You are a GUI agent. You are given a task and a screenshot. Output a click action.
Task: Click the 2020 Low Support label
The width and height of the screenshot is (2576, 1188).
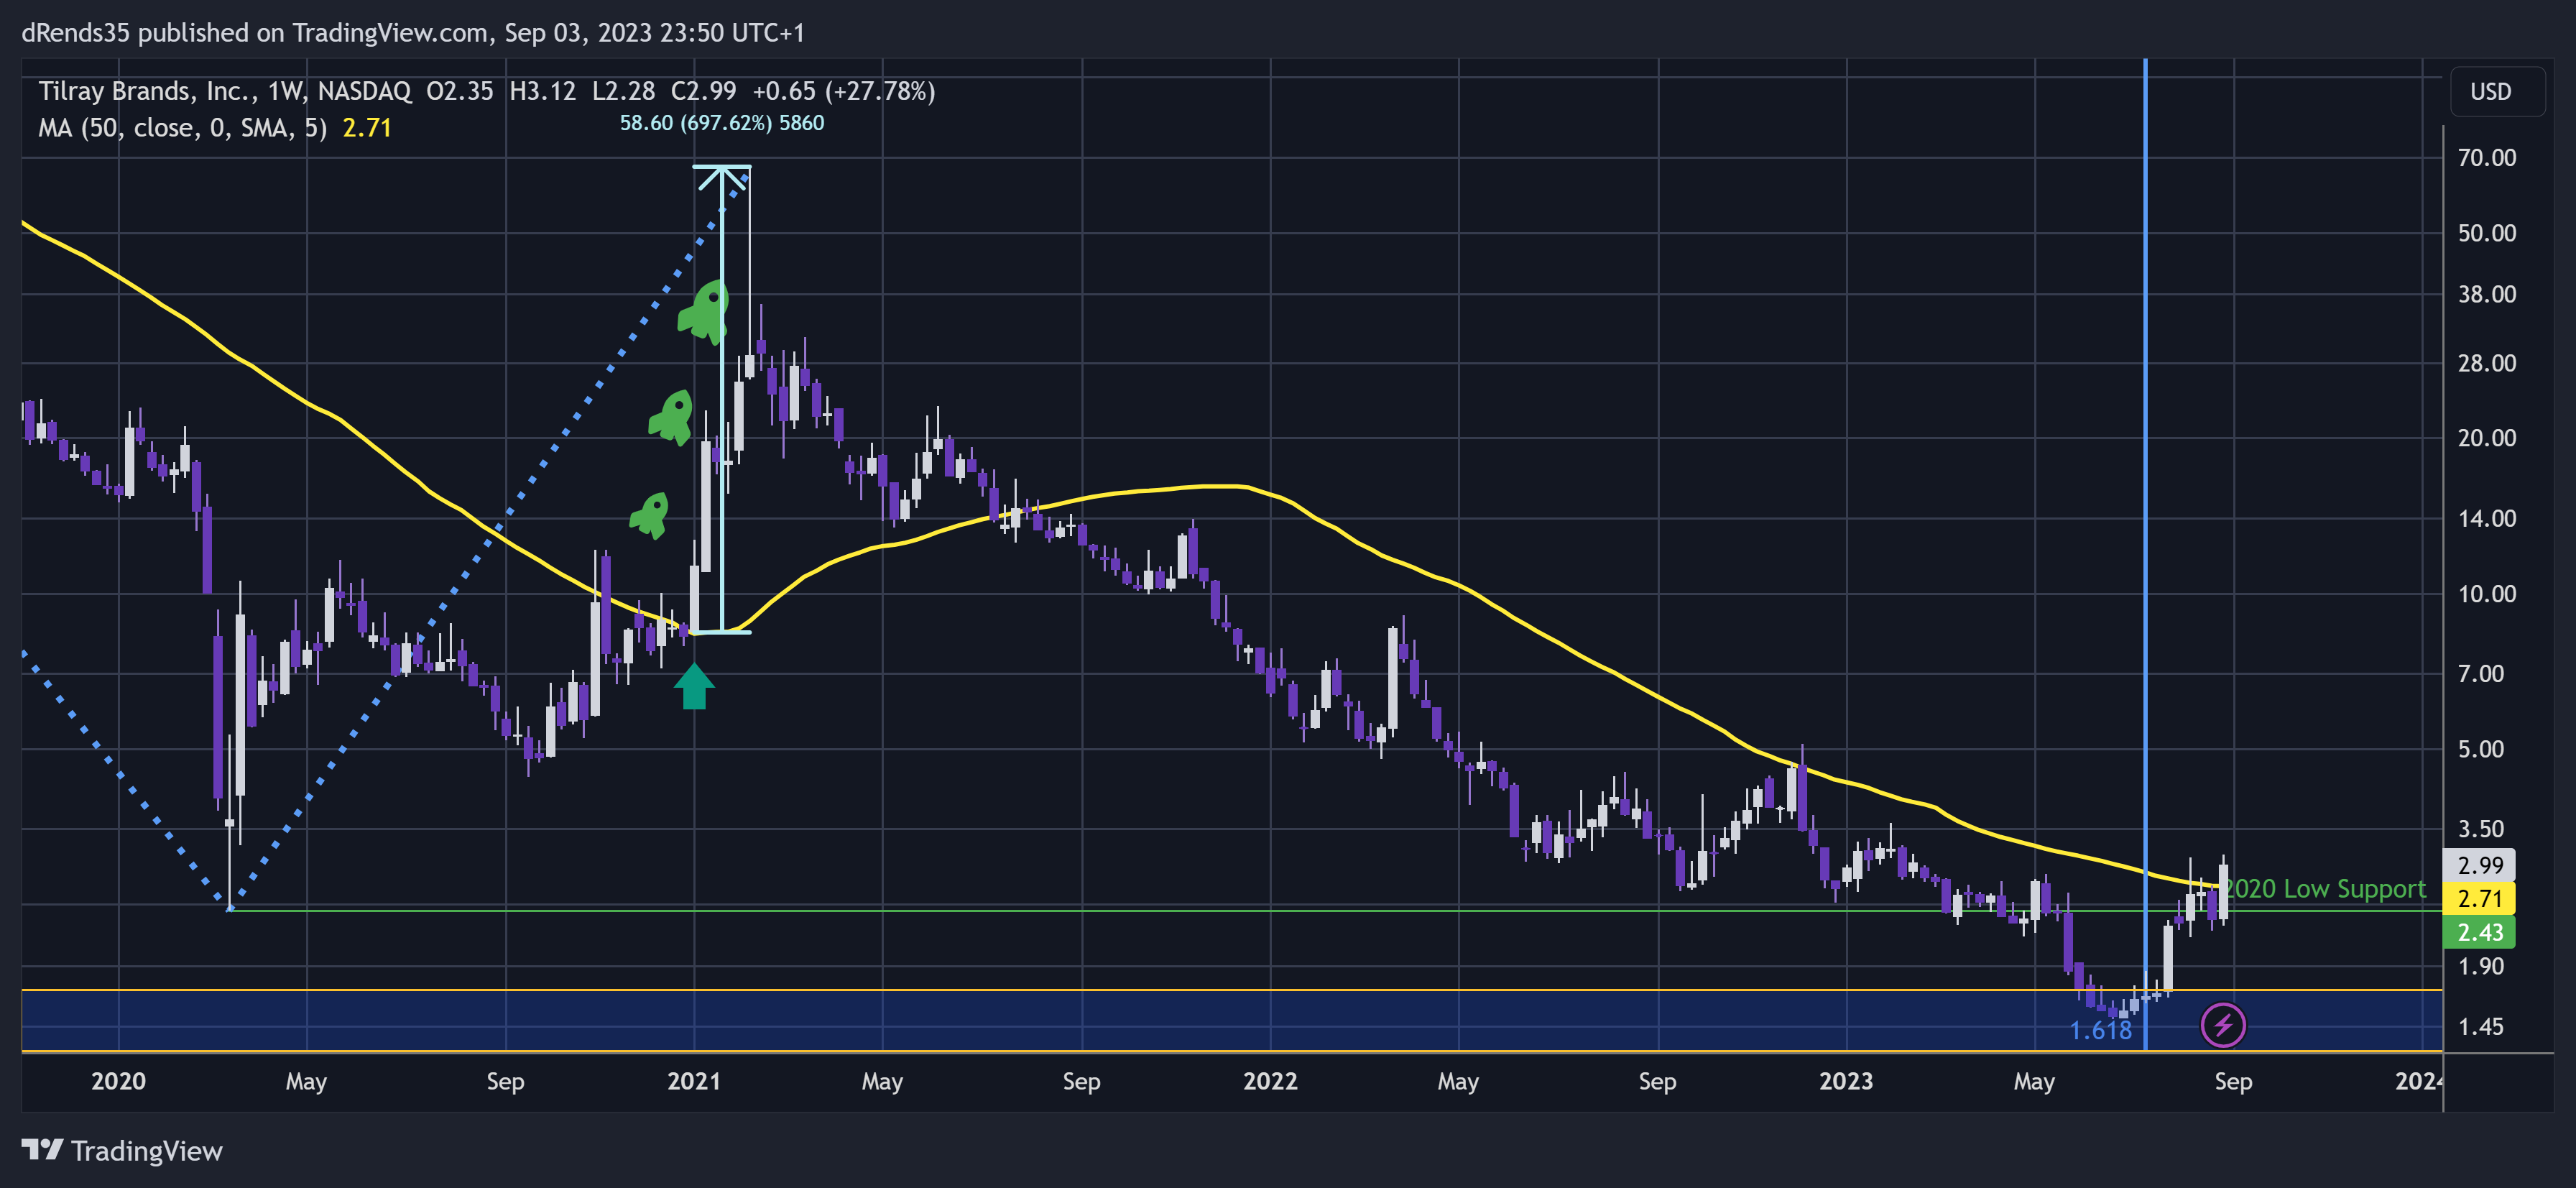tap(2324, 888)
